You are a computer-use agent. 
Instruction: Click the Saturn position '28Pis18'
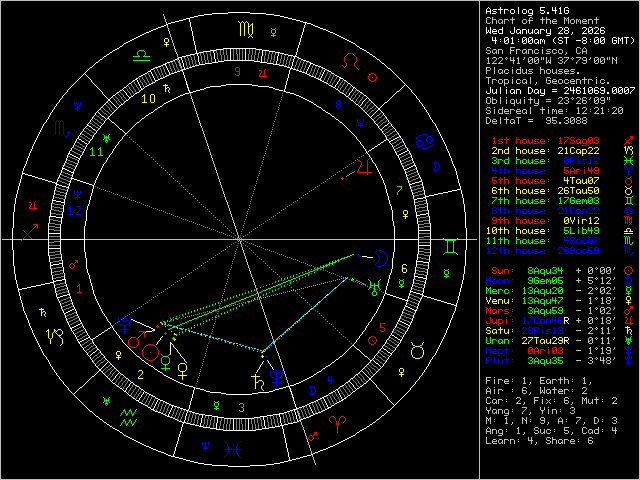click(x=542, y=331)
